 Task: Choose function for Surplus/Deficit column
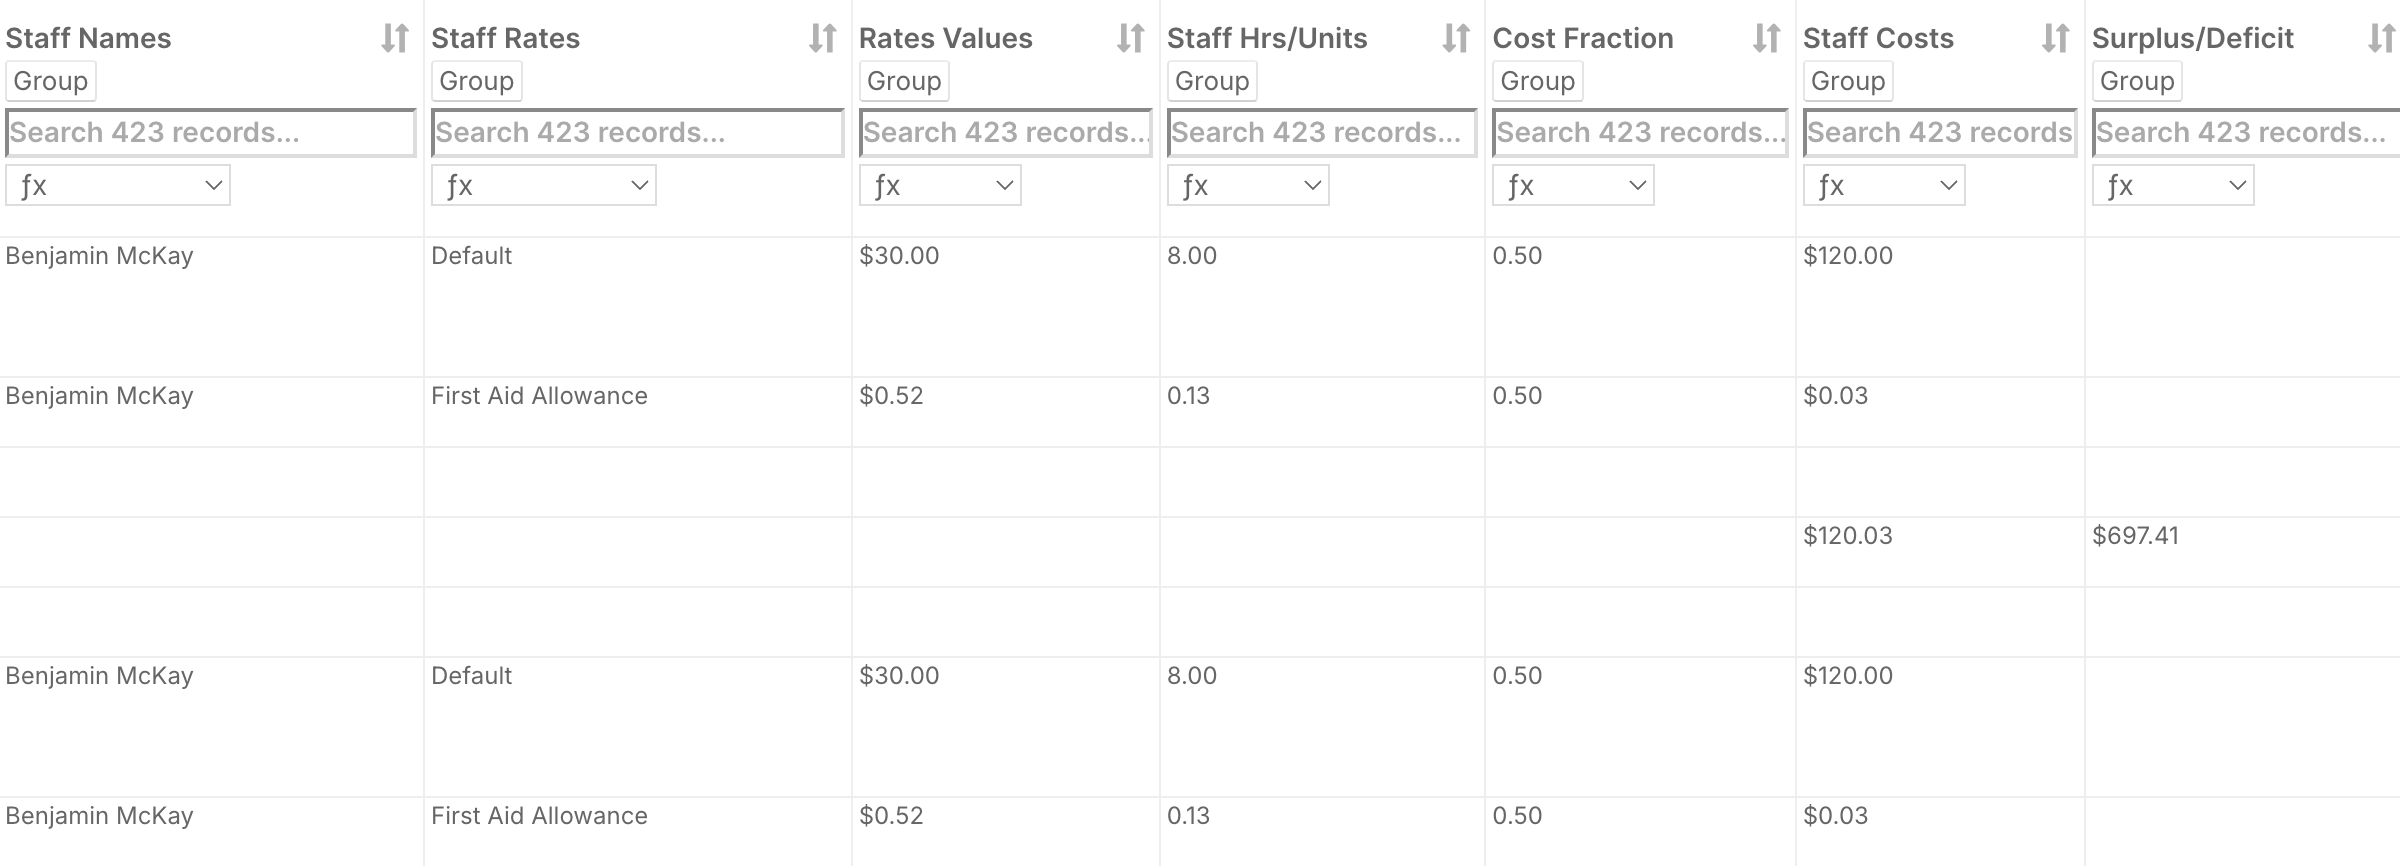click(2172, 186)
